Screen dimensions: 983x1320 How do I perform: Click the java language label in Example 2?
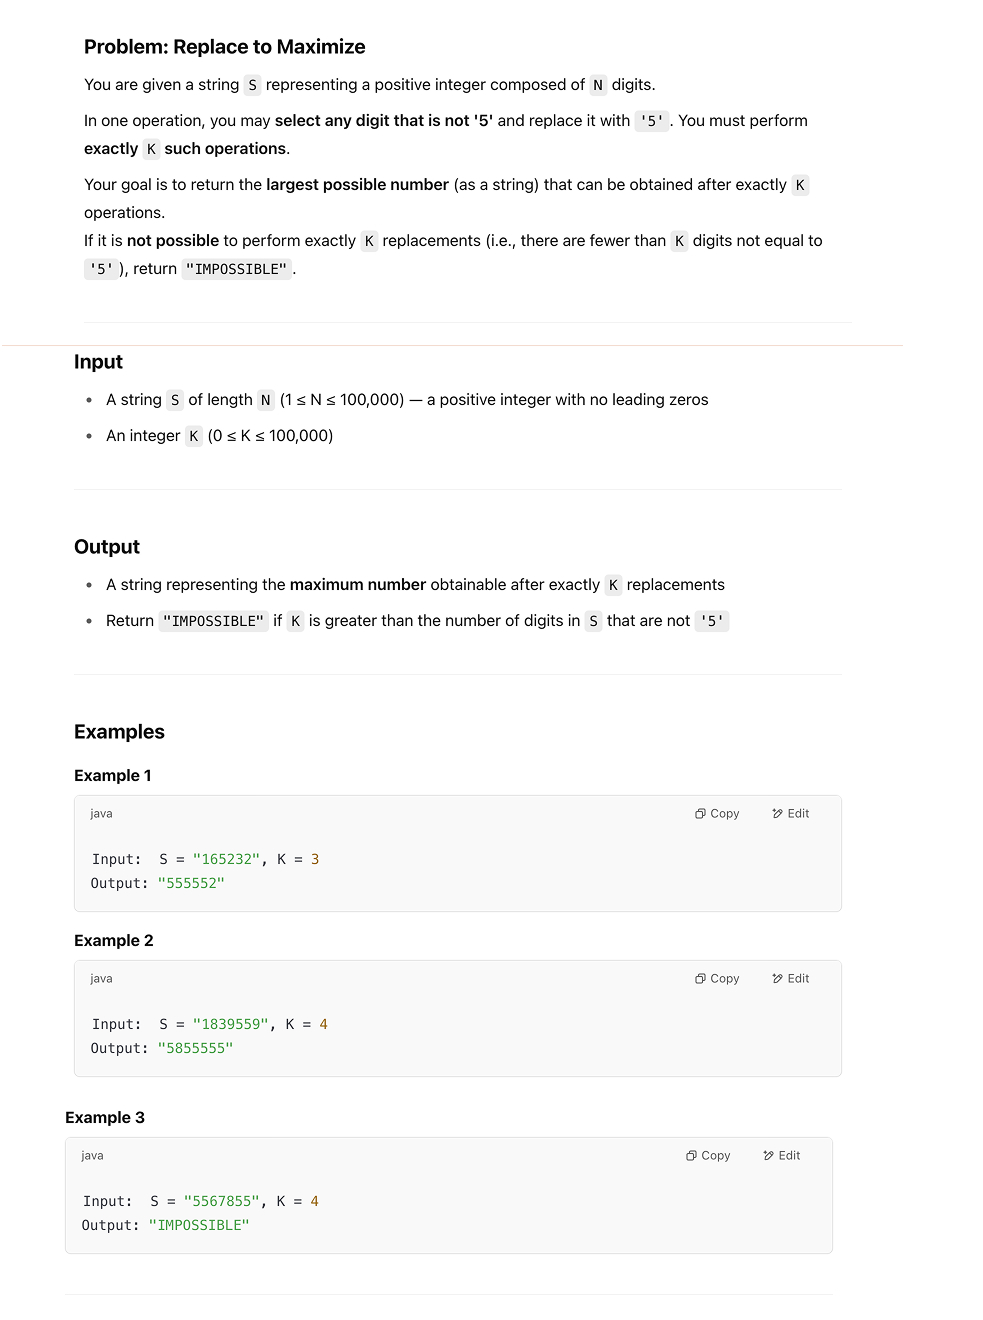[x=101, y=979]
